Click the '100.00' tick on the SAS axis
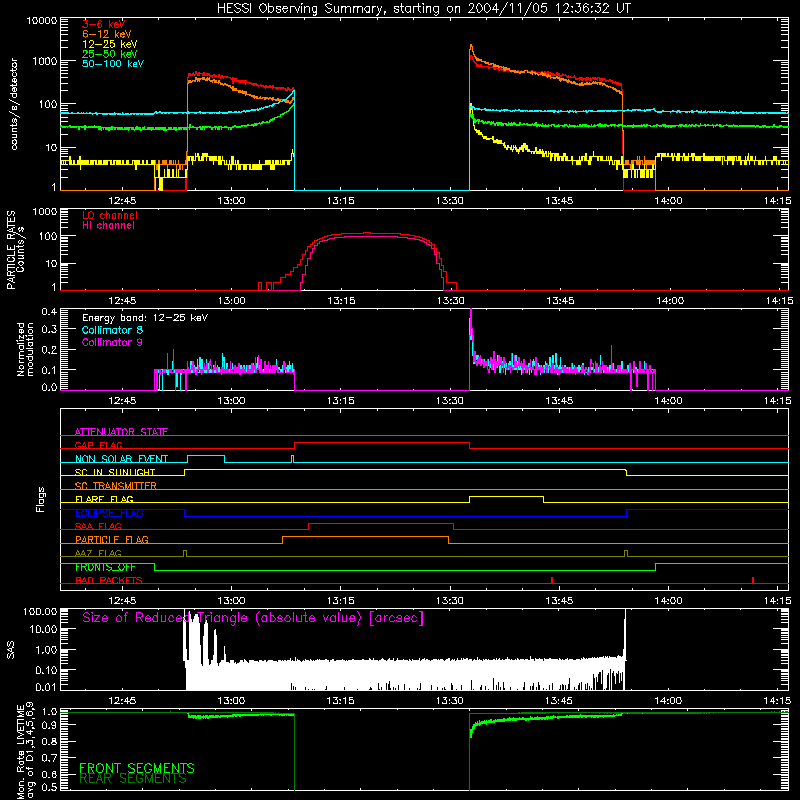Viewport: 800px width, 800px height. (40, 611)
